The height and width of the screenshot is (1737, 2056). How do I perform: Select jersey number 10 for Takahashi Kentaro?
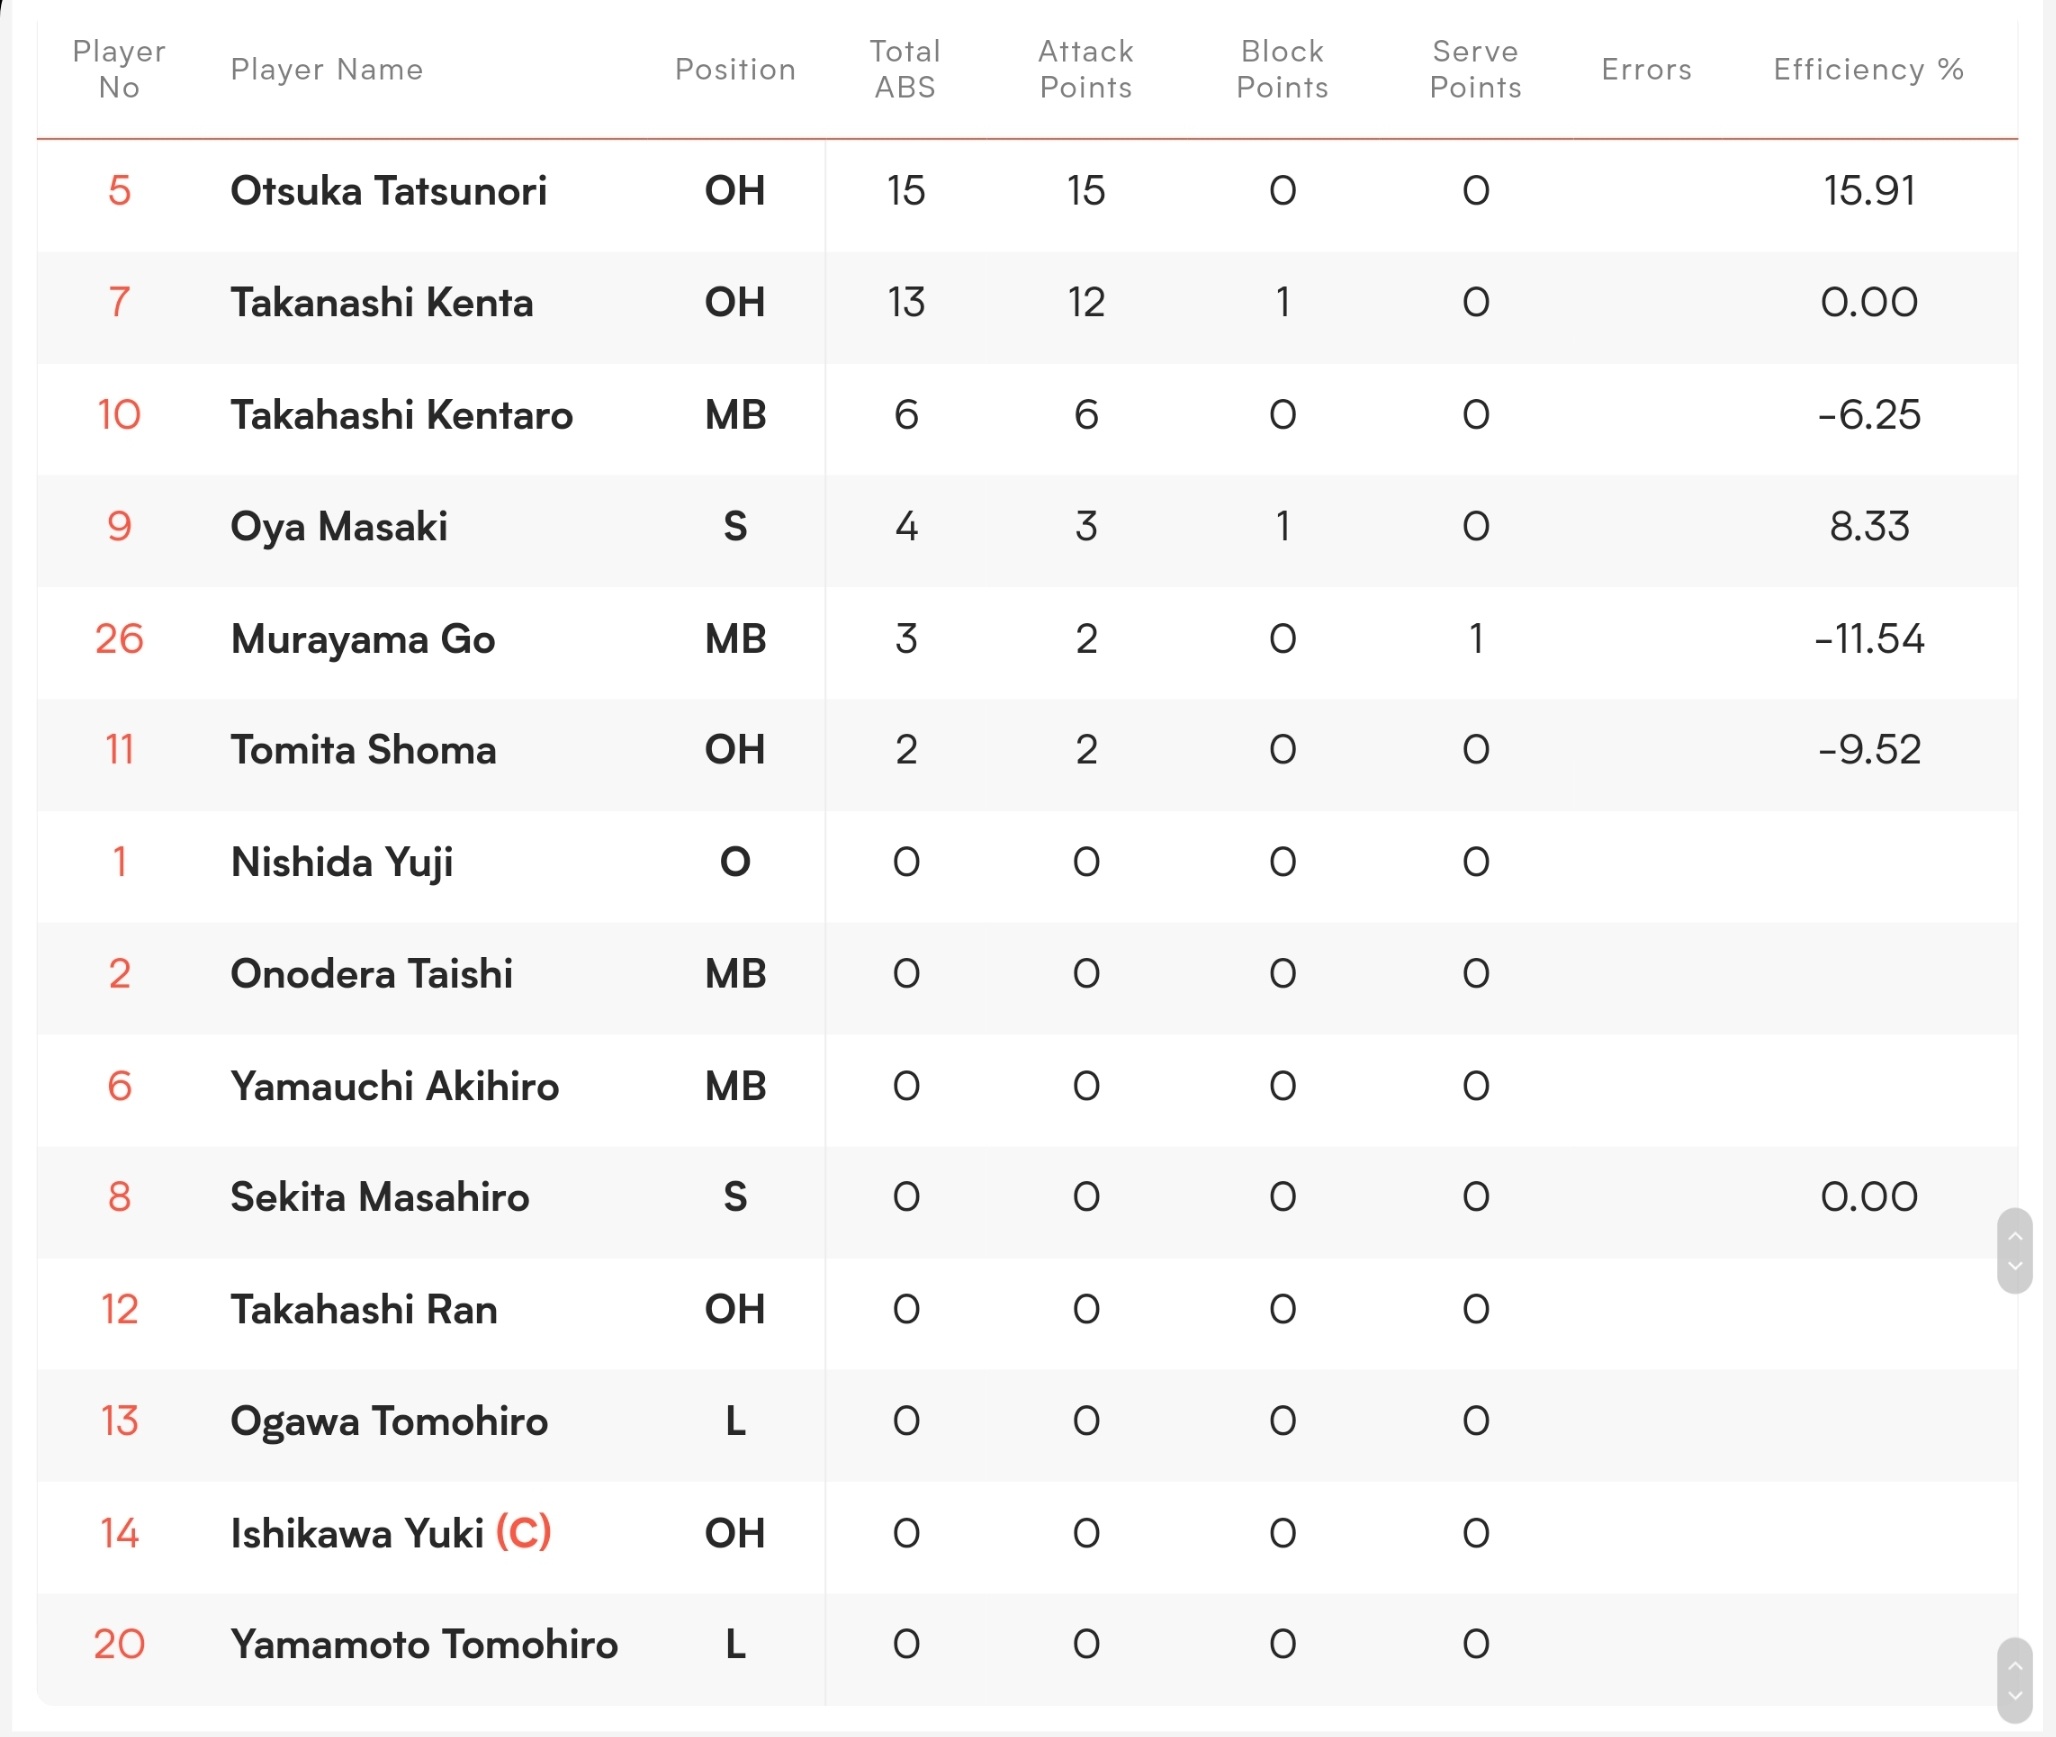click(119, 414)
